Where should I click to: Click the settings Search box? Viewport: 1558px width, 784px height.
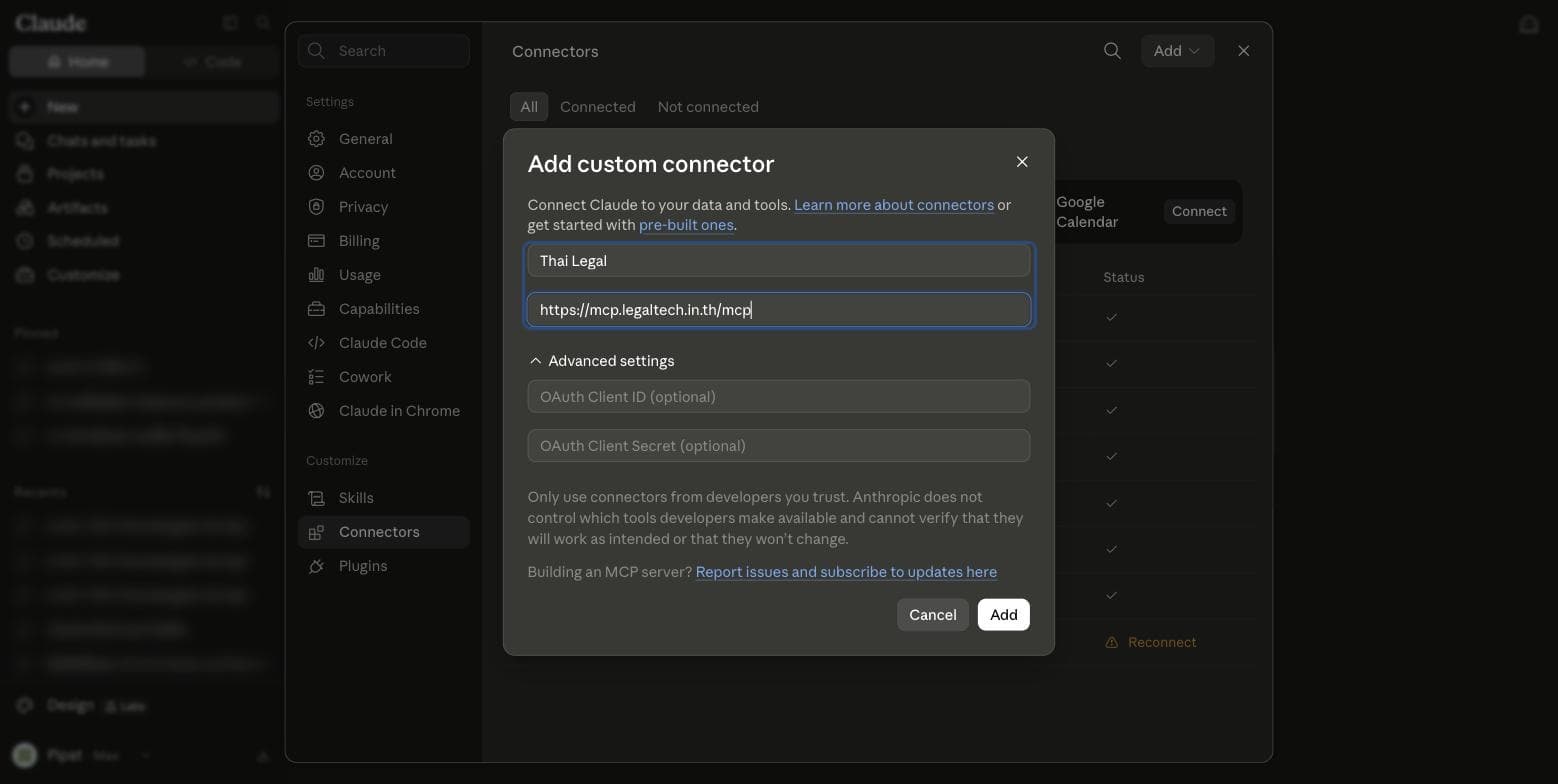[384, 51]
